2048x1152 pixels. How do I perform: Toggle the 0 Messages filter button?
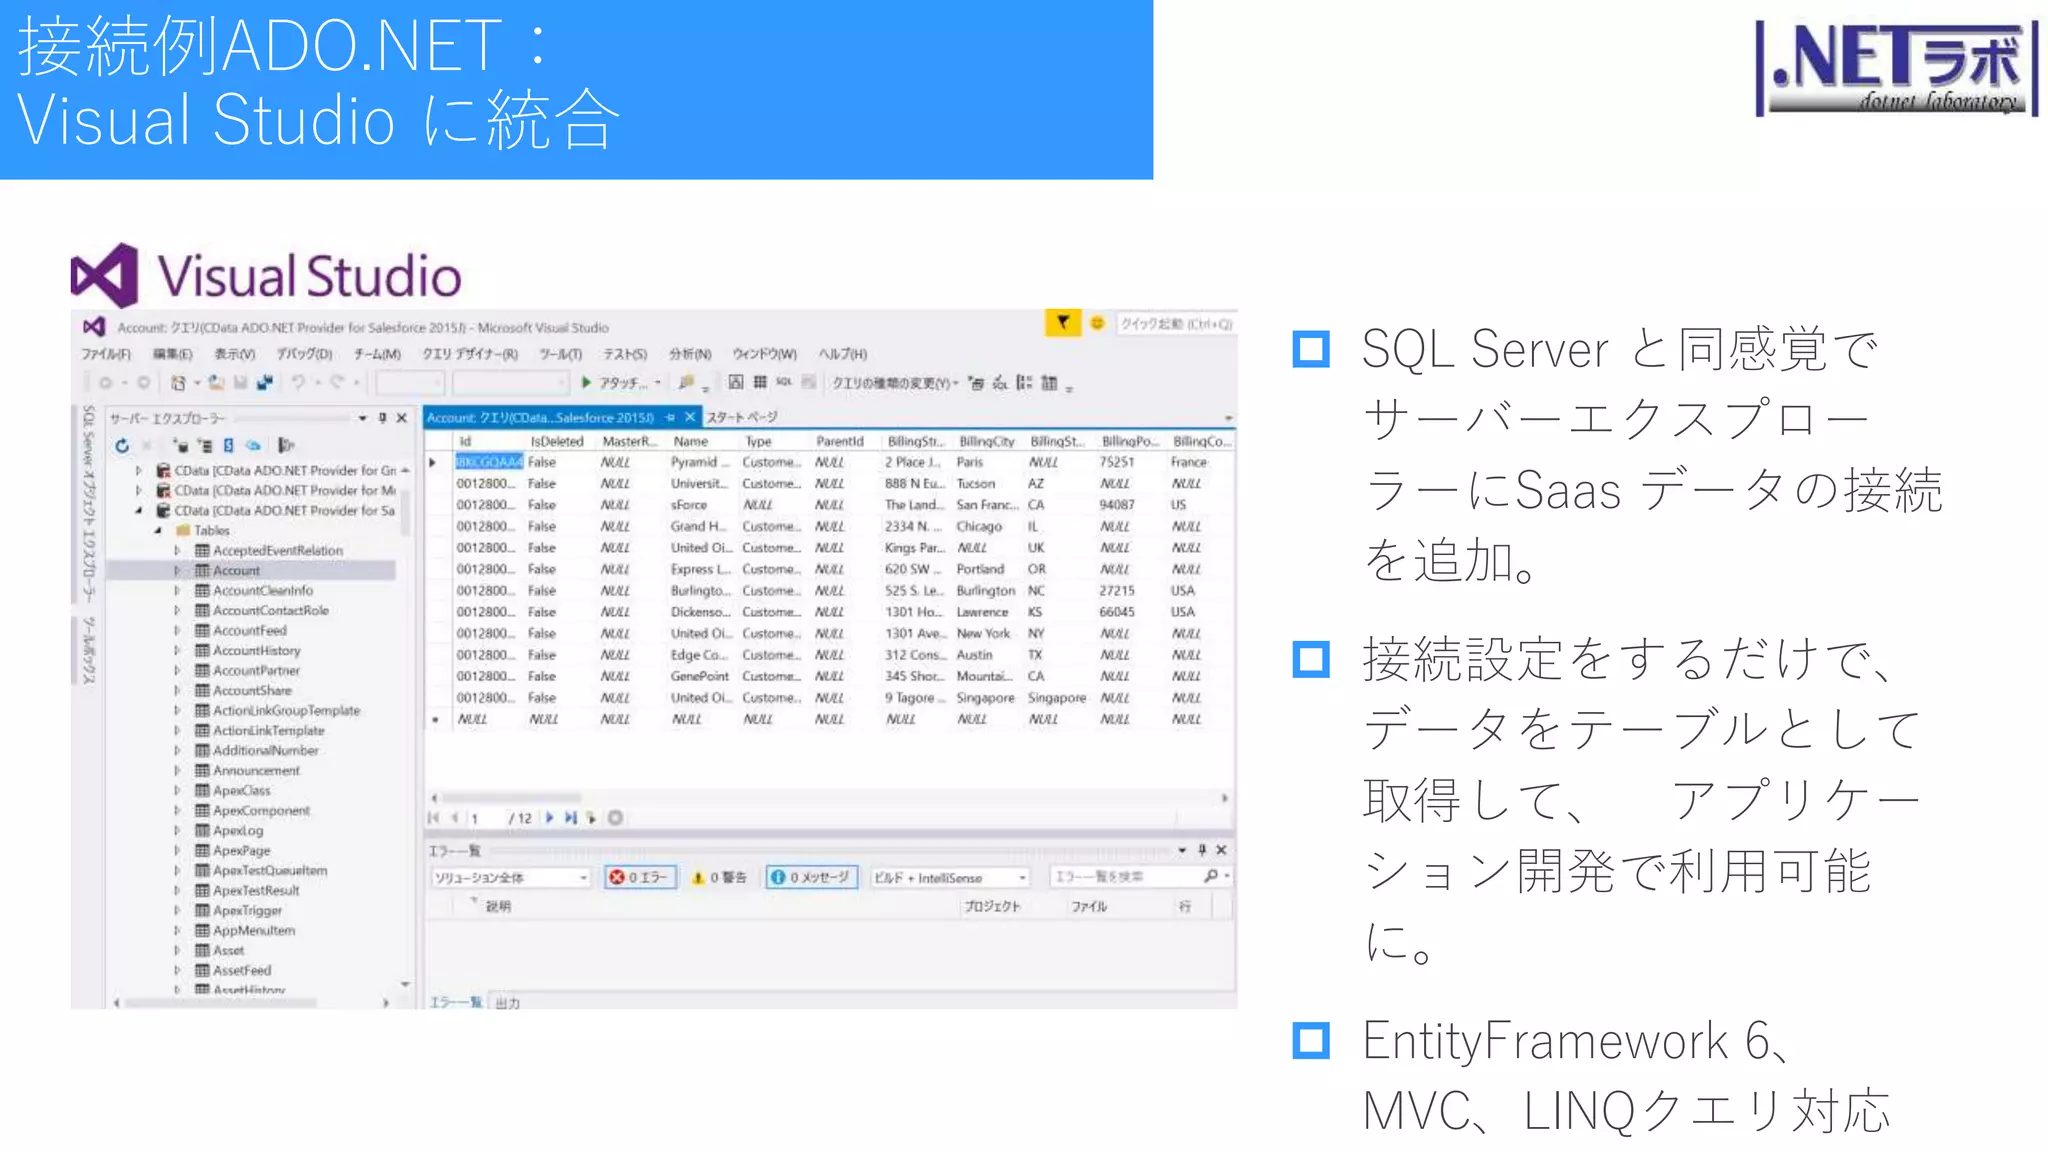click(x=812, y=877)
